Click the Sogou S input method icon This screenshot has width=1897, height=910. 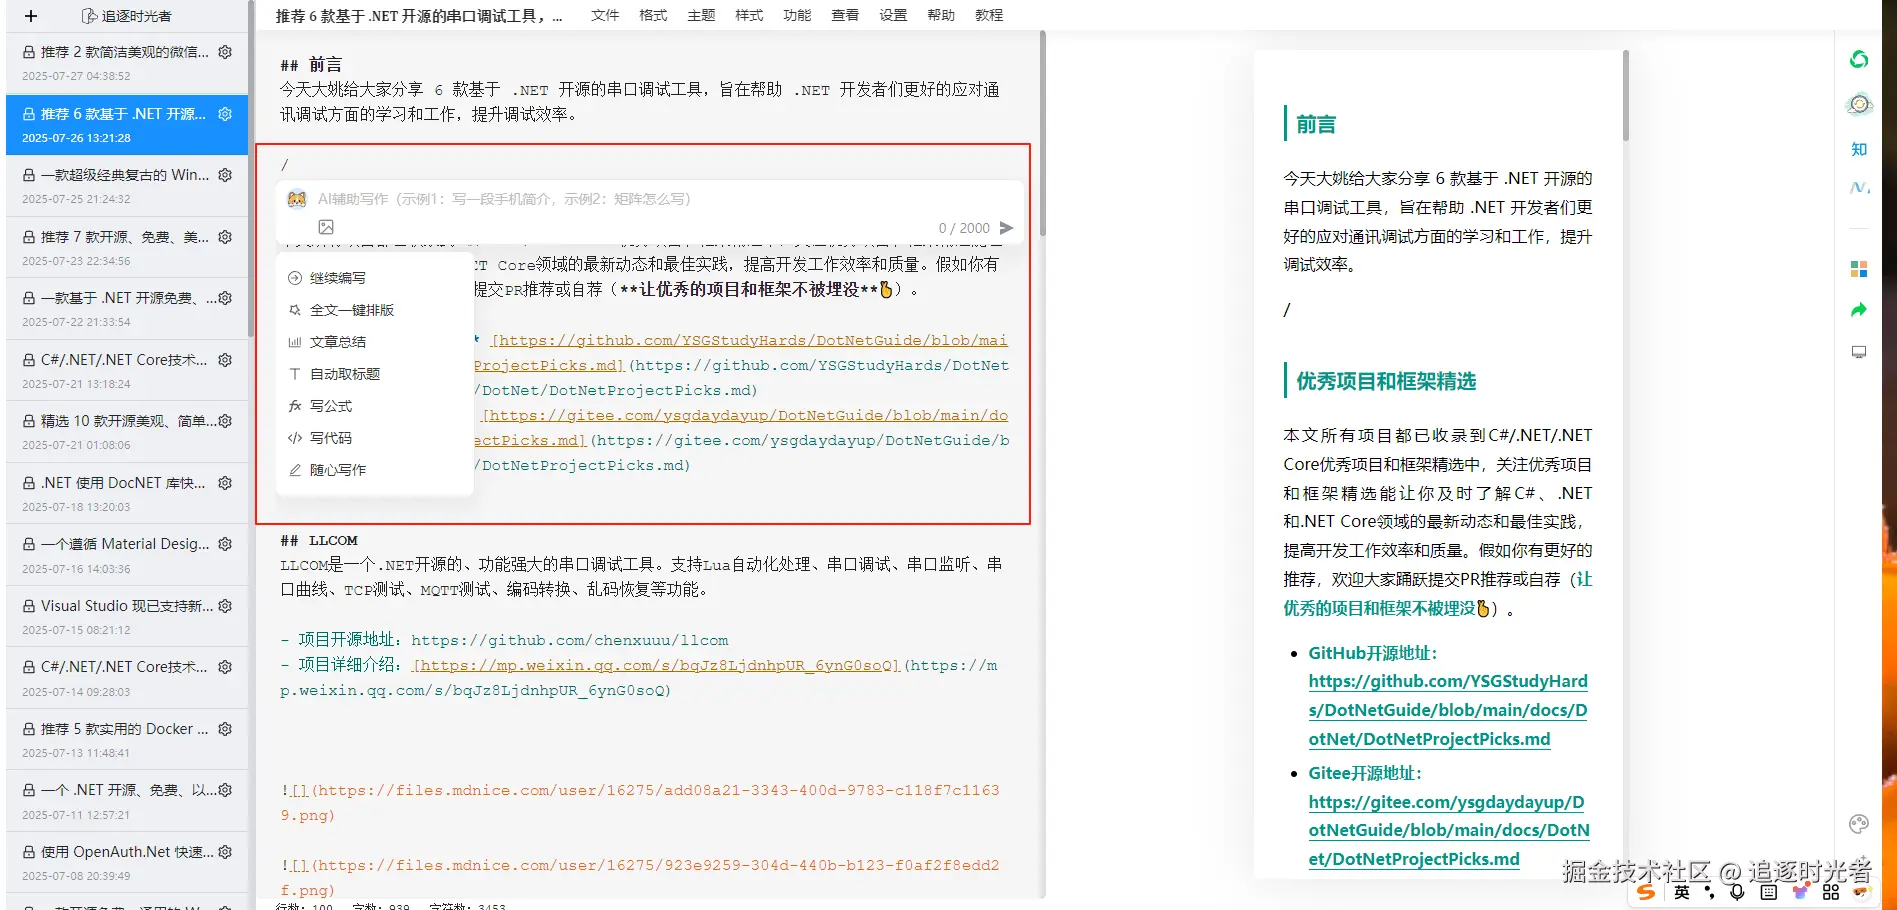1646,892
